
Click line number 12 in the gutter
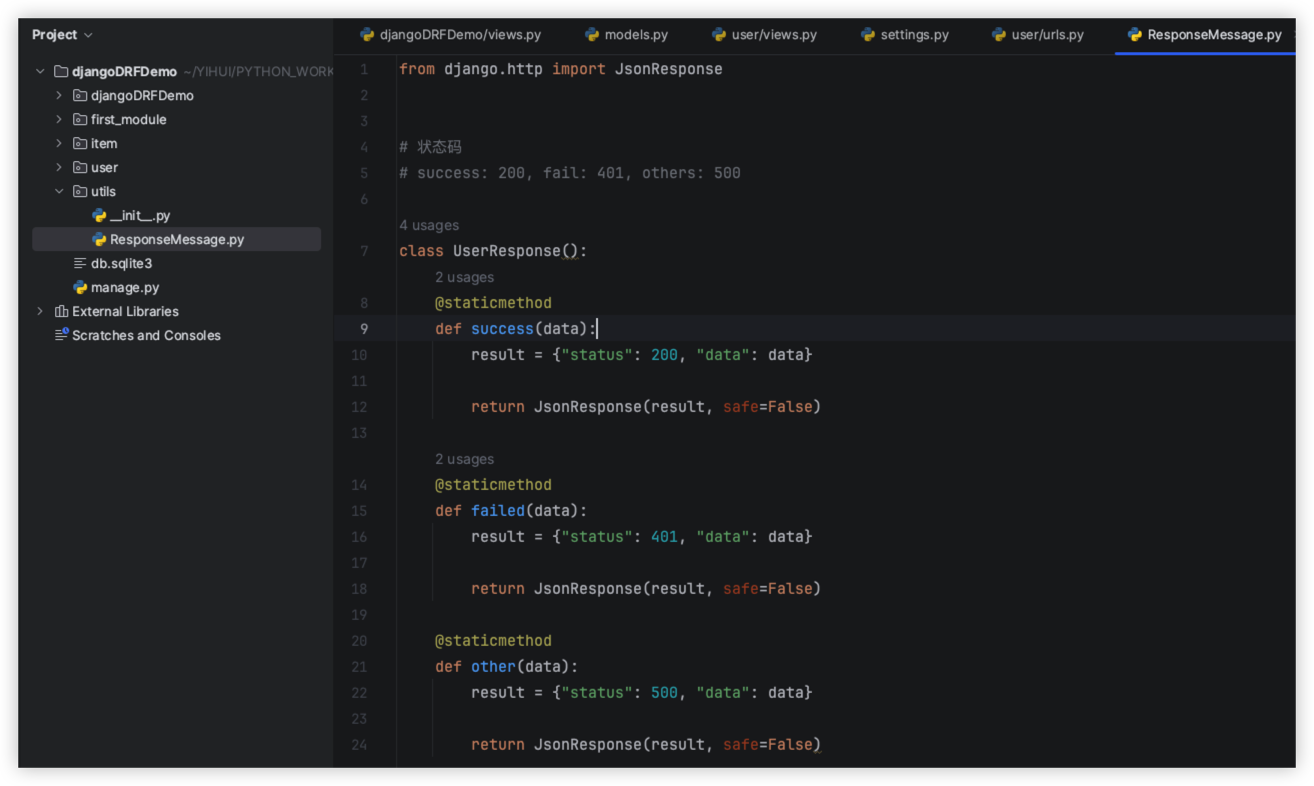pyautogui.click(x=359, y=407)
